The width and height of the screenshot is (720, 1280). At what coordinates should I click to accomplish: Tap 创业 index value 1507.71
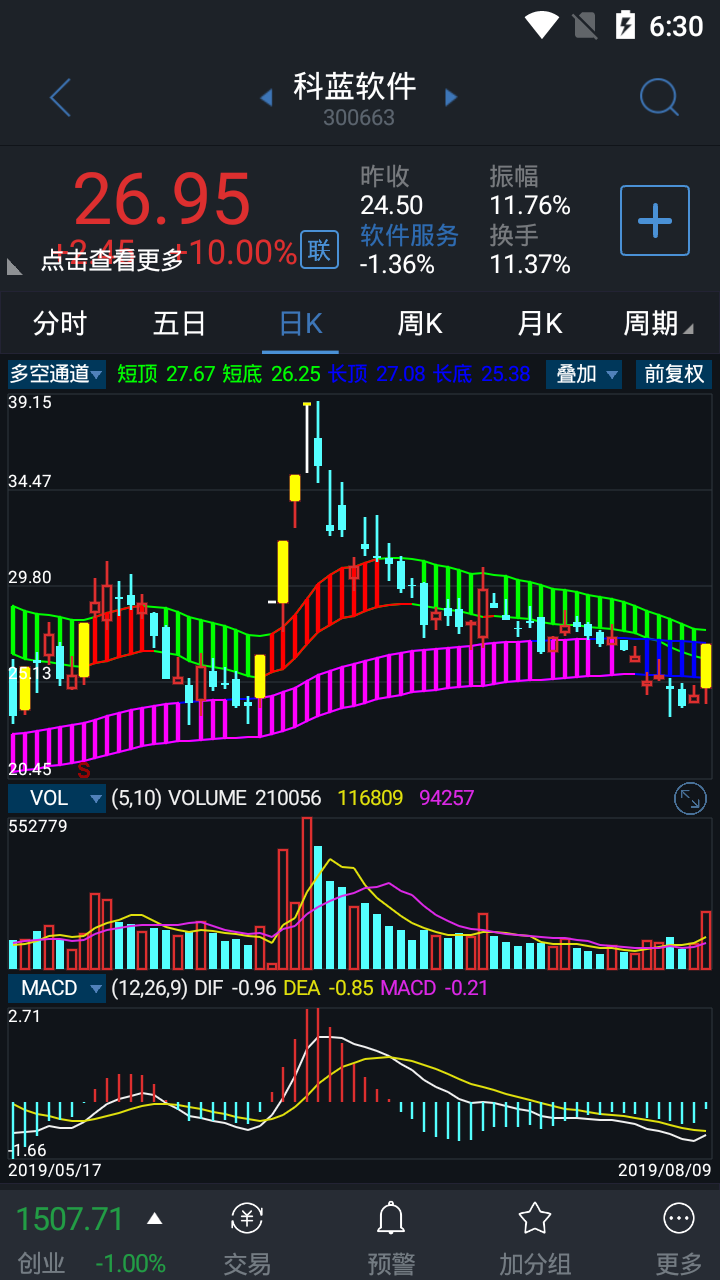pyautogui.click(x=70, y=1219)
